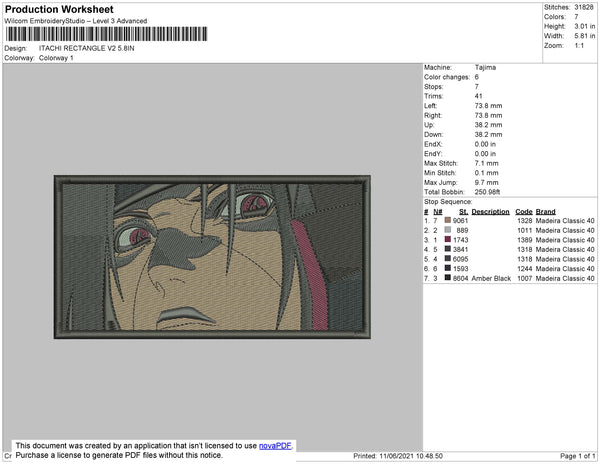Click 'Wilcom EmbroideryStudio – Level 3 Advanced' text
Image resolution: width=600 pixels, height=464 pixels.
[76, 21]
